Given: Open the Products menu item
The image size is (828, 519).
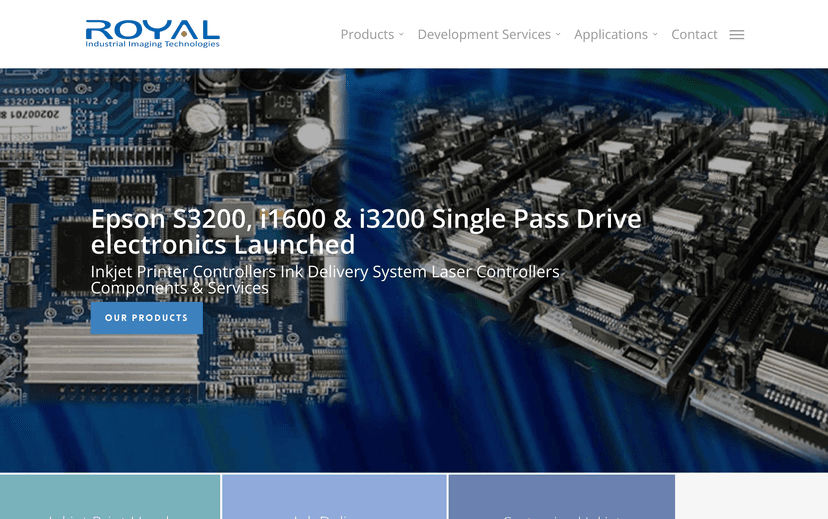Looking at the screenshot, I should point(367,35).
